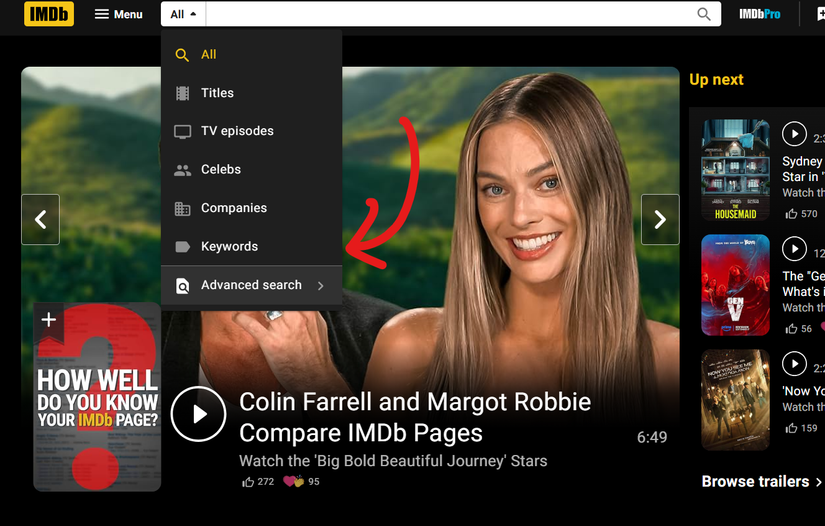Screen dimensions: 825x526
Task: Open The Housemaid thumbnail in Up next
Action: coord(735,170)
